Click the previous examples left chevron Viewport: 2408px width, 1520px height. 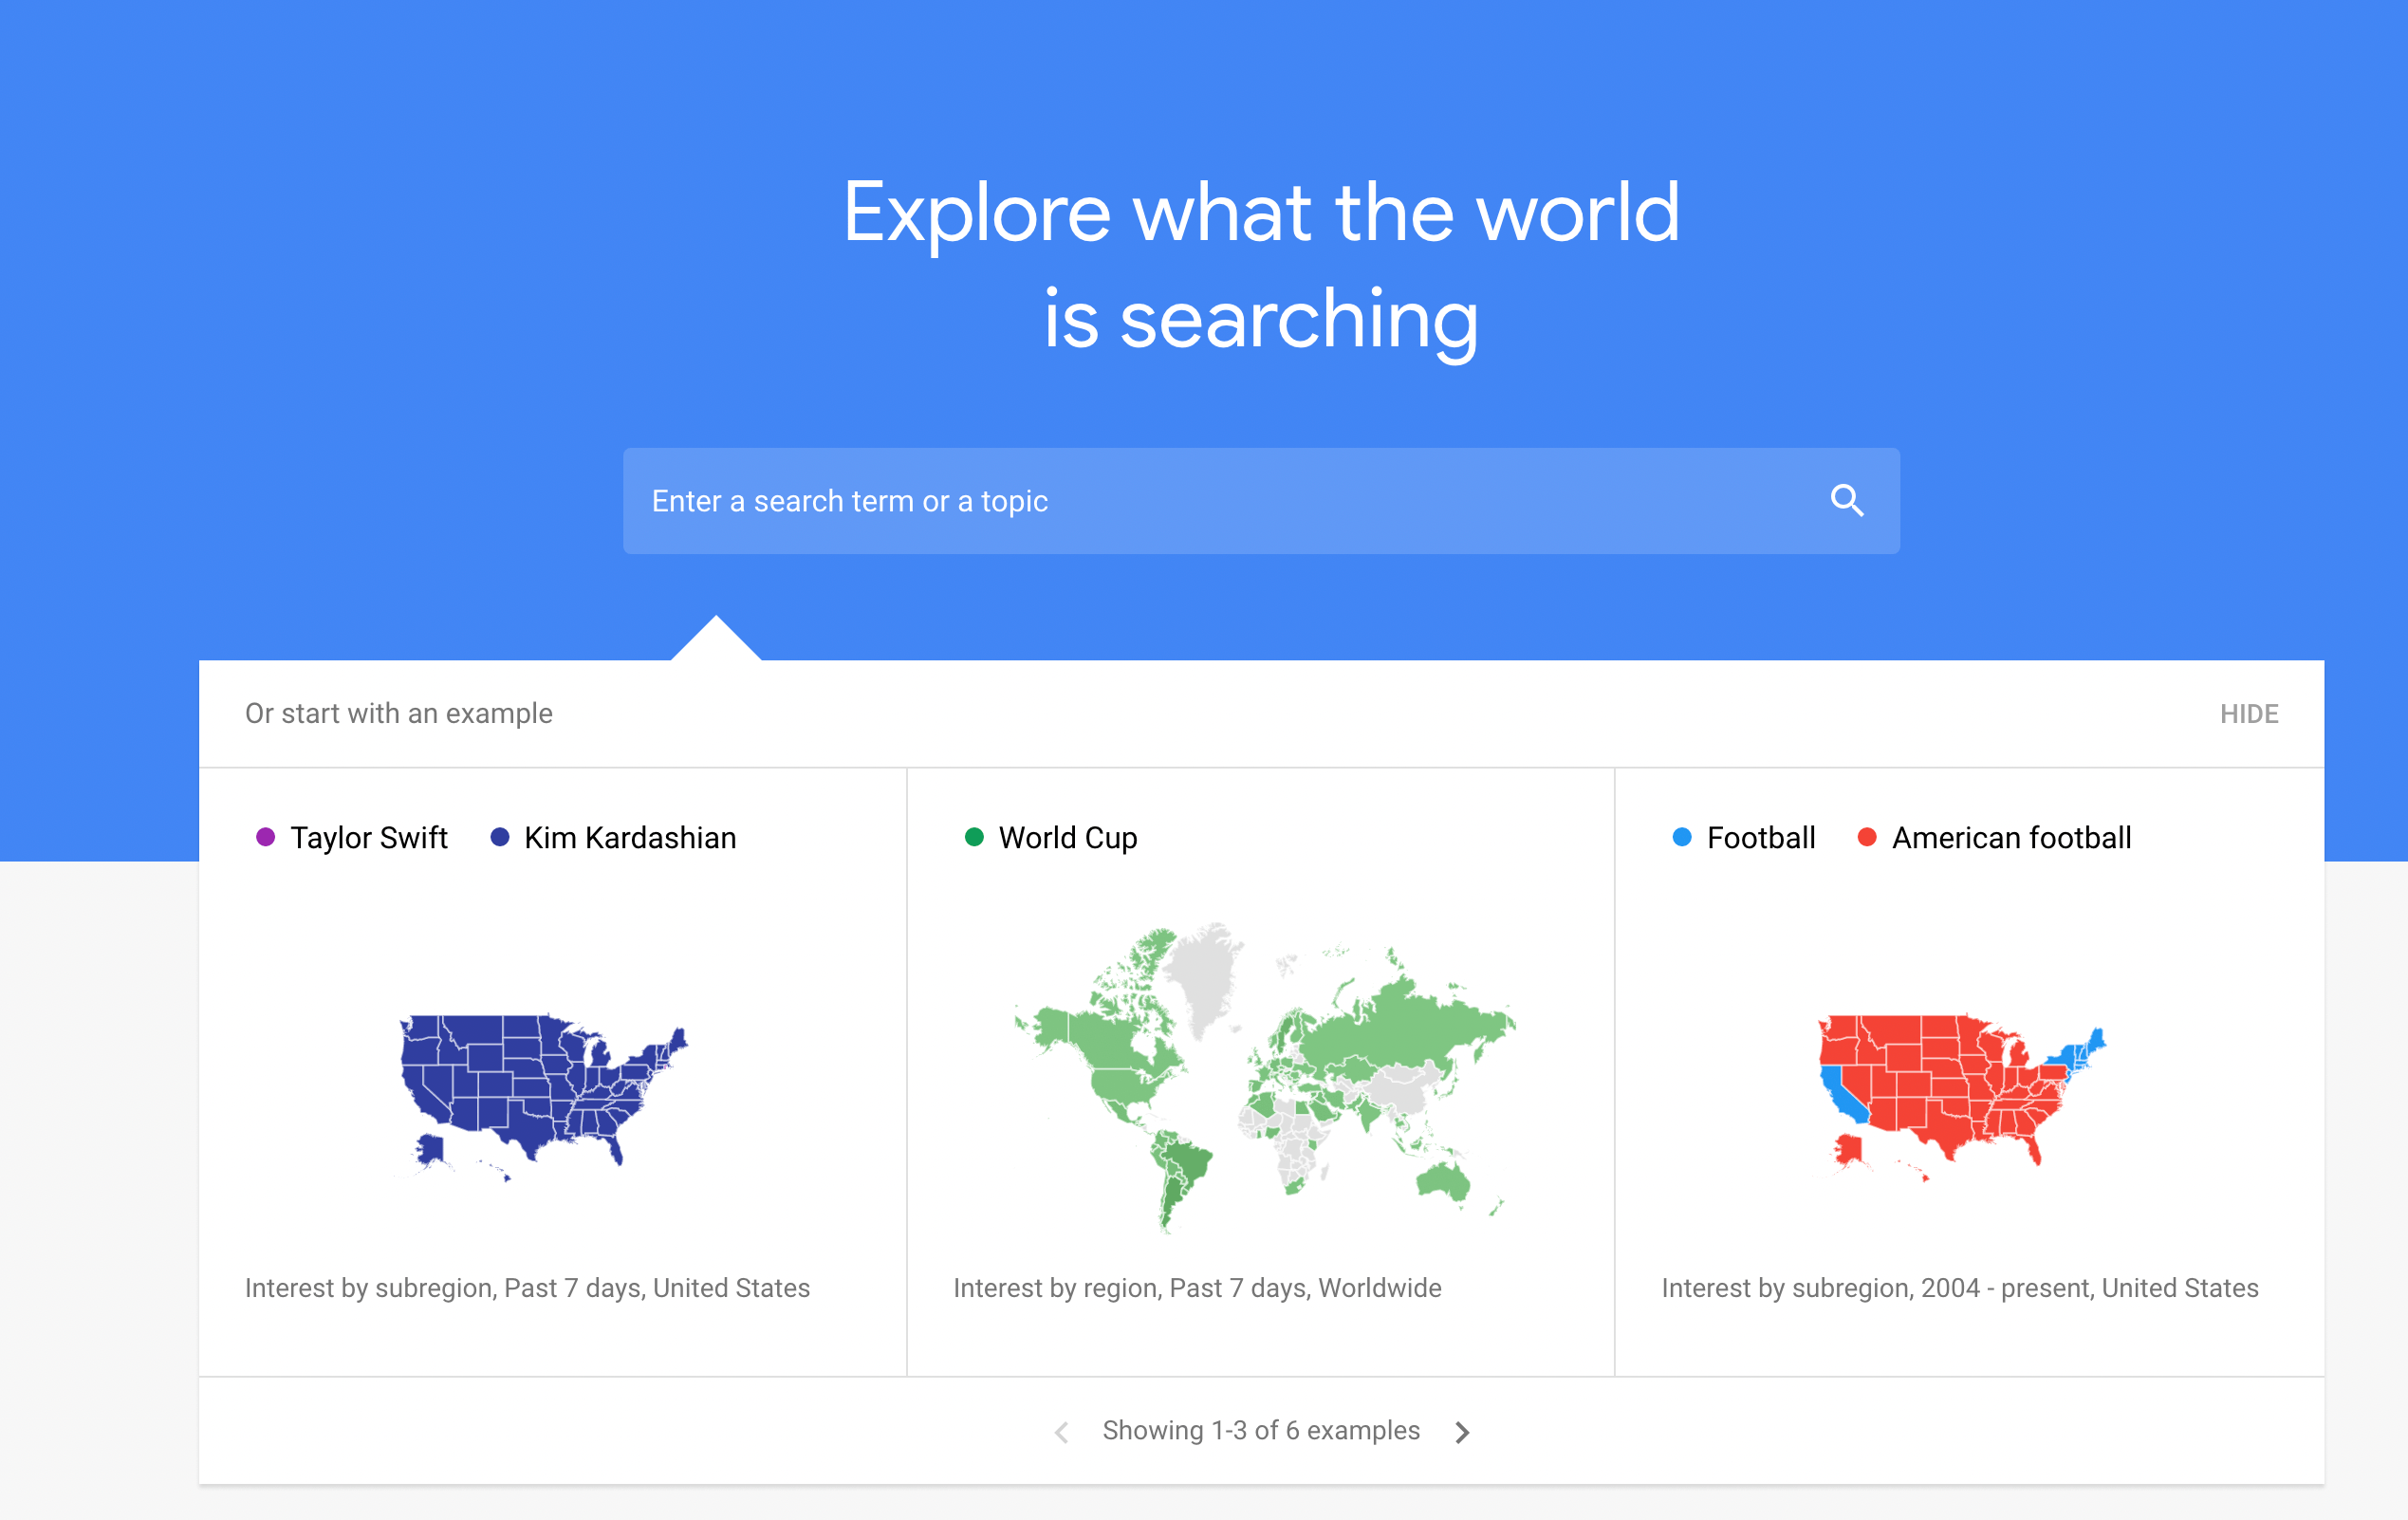pyautogui.click(x=1062, y=1432)
